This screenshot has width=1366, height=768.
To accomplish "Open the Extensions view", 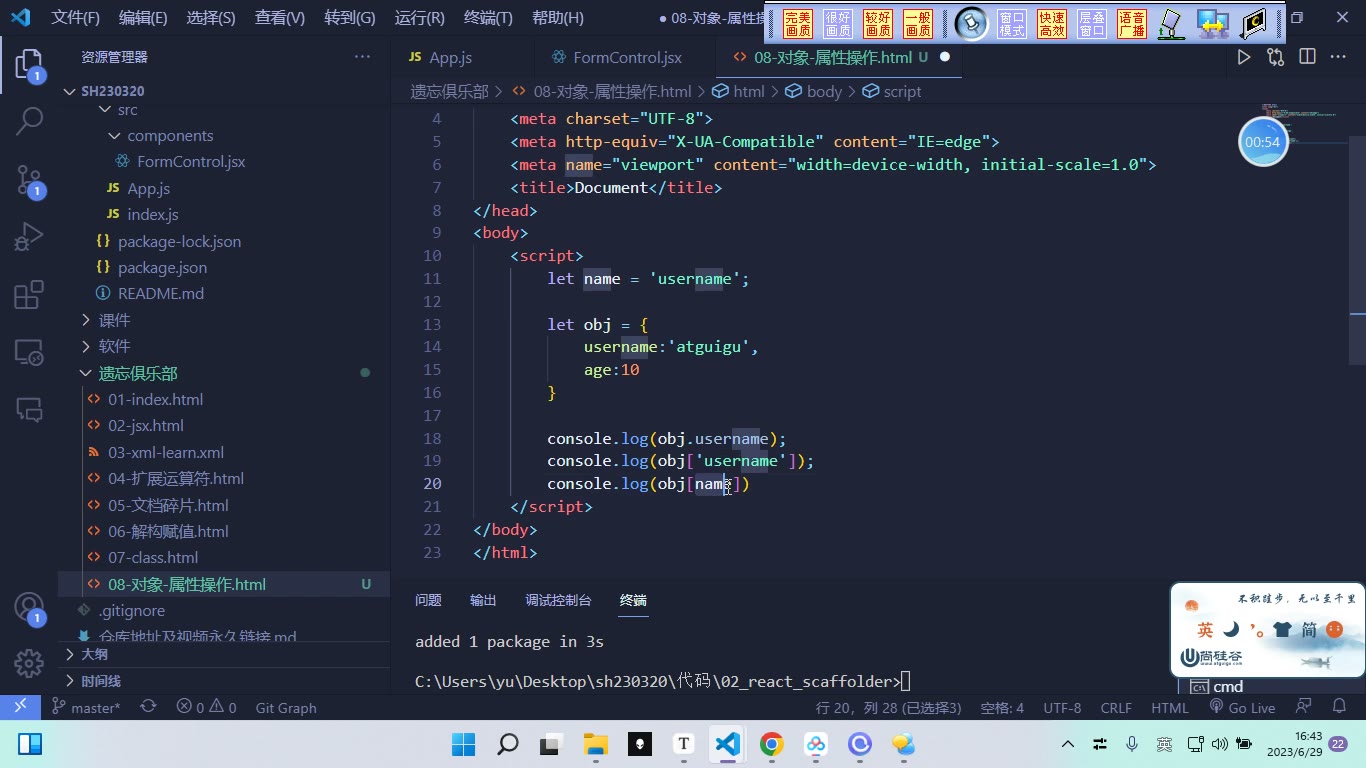I will 29,295.
